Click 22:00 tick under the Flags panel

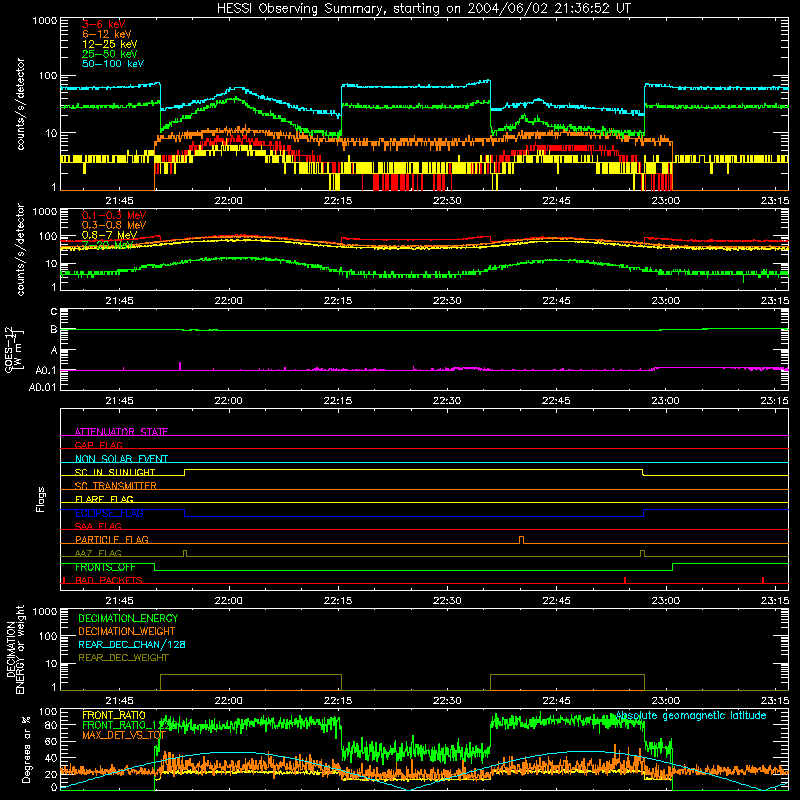[x=229, y=601]
